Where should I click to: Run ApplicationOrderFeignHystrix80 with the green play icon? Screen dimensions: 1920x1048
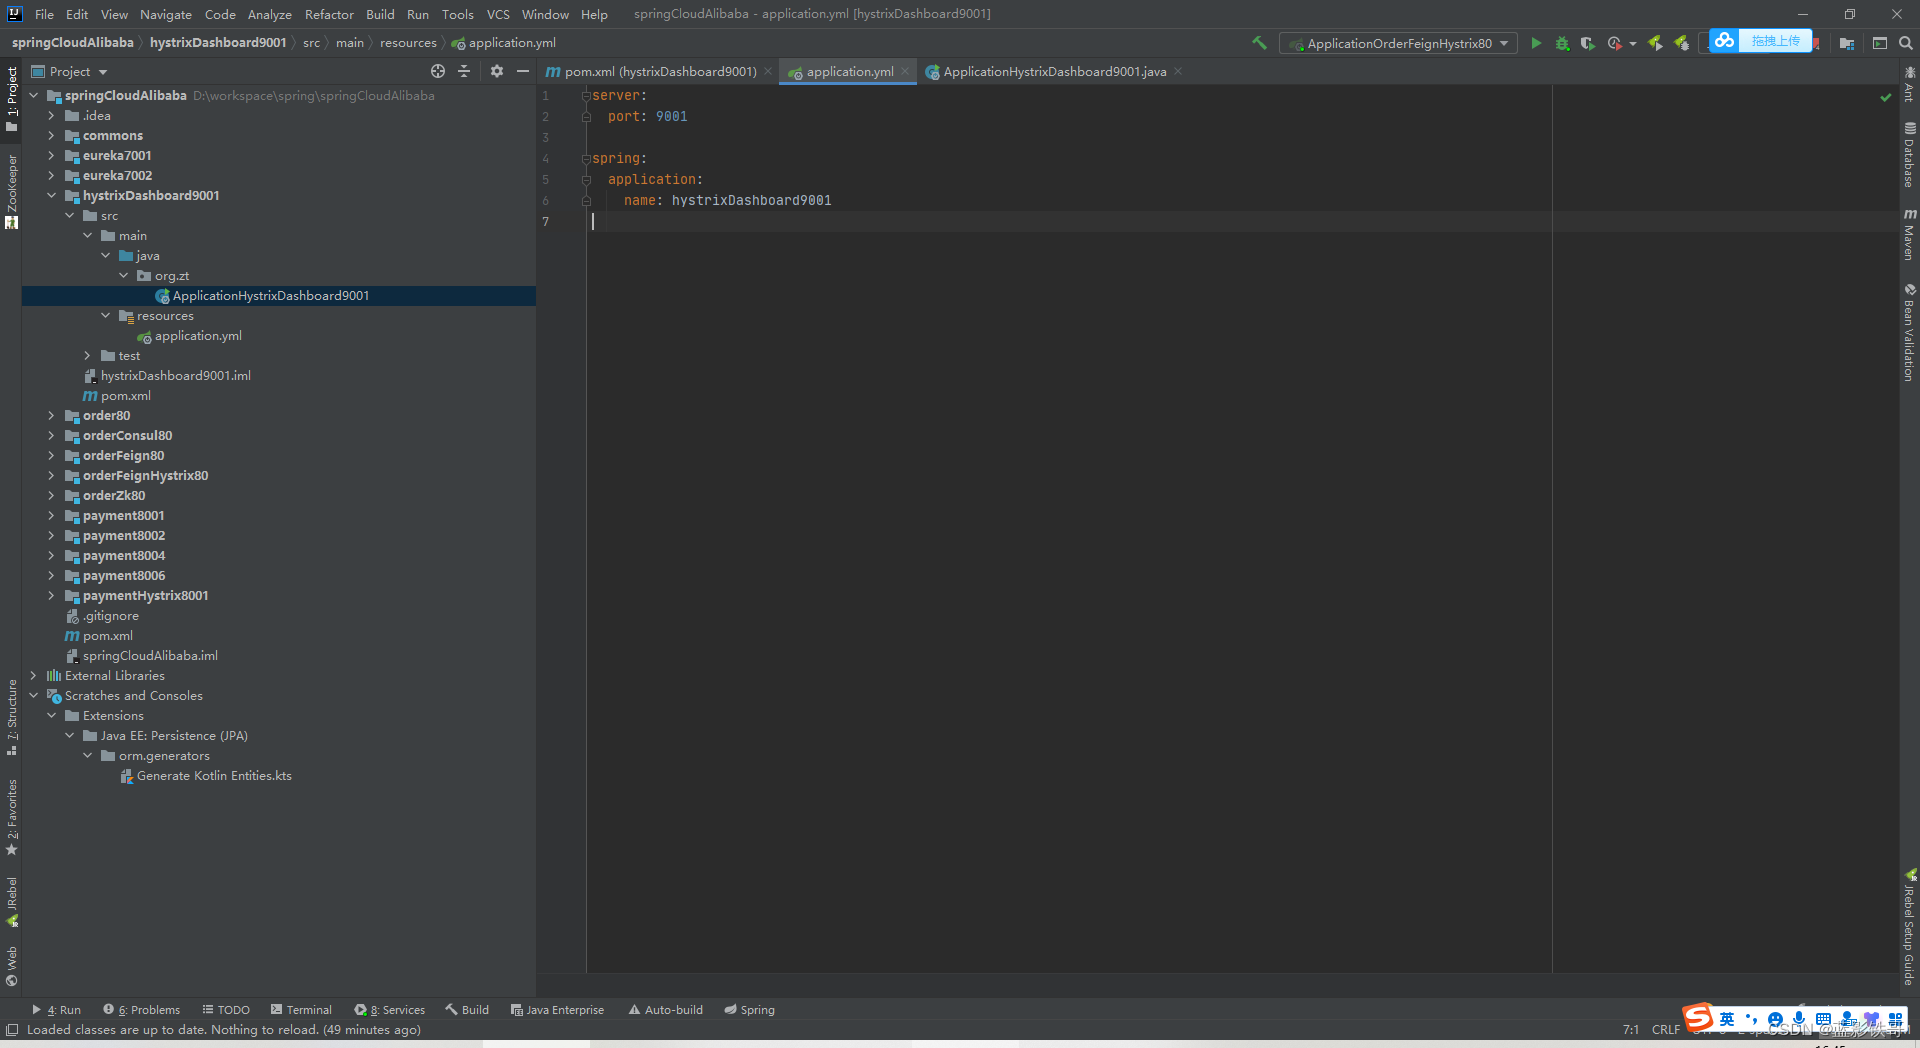(x=1536, y=43)
